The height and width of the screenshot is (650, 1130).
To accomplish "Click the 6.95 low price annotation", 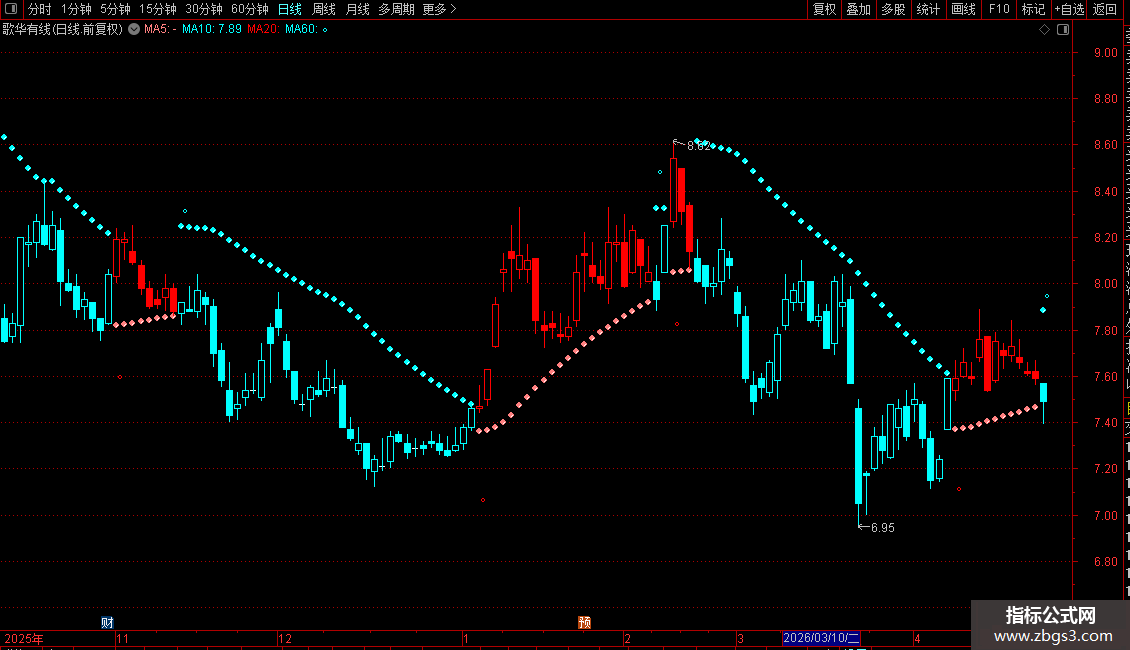I will point(883,527).
